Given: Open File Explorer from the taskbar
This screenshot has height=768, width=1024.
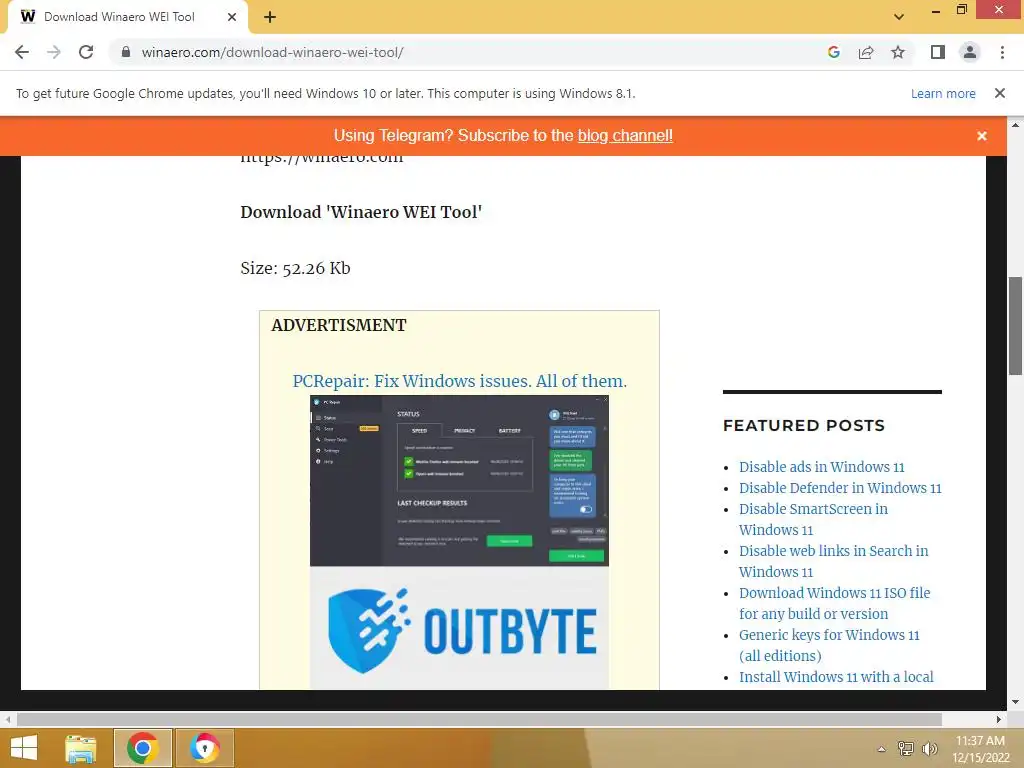Looking at the screenshot, I should tap(81, 748).
